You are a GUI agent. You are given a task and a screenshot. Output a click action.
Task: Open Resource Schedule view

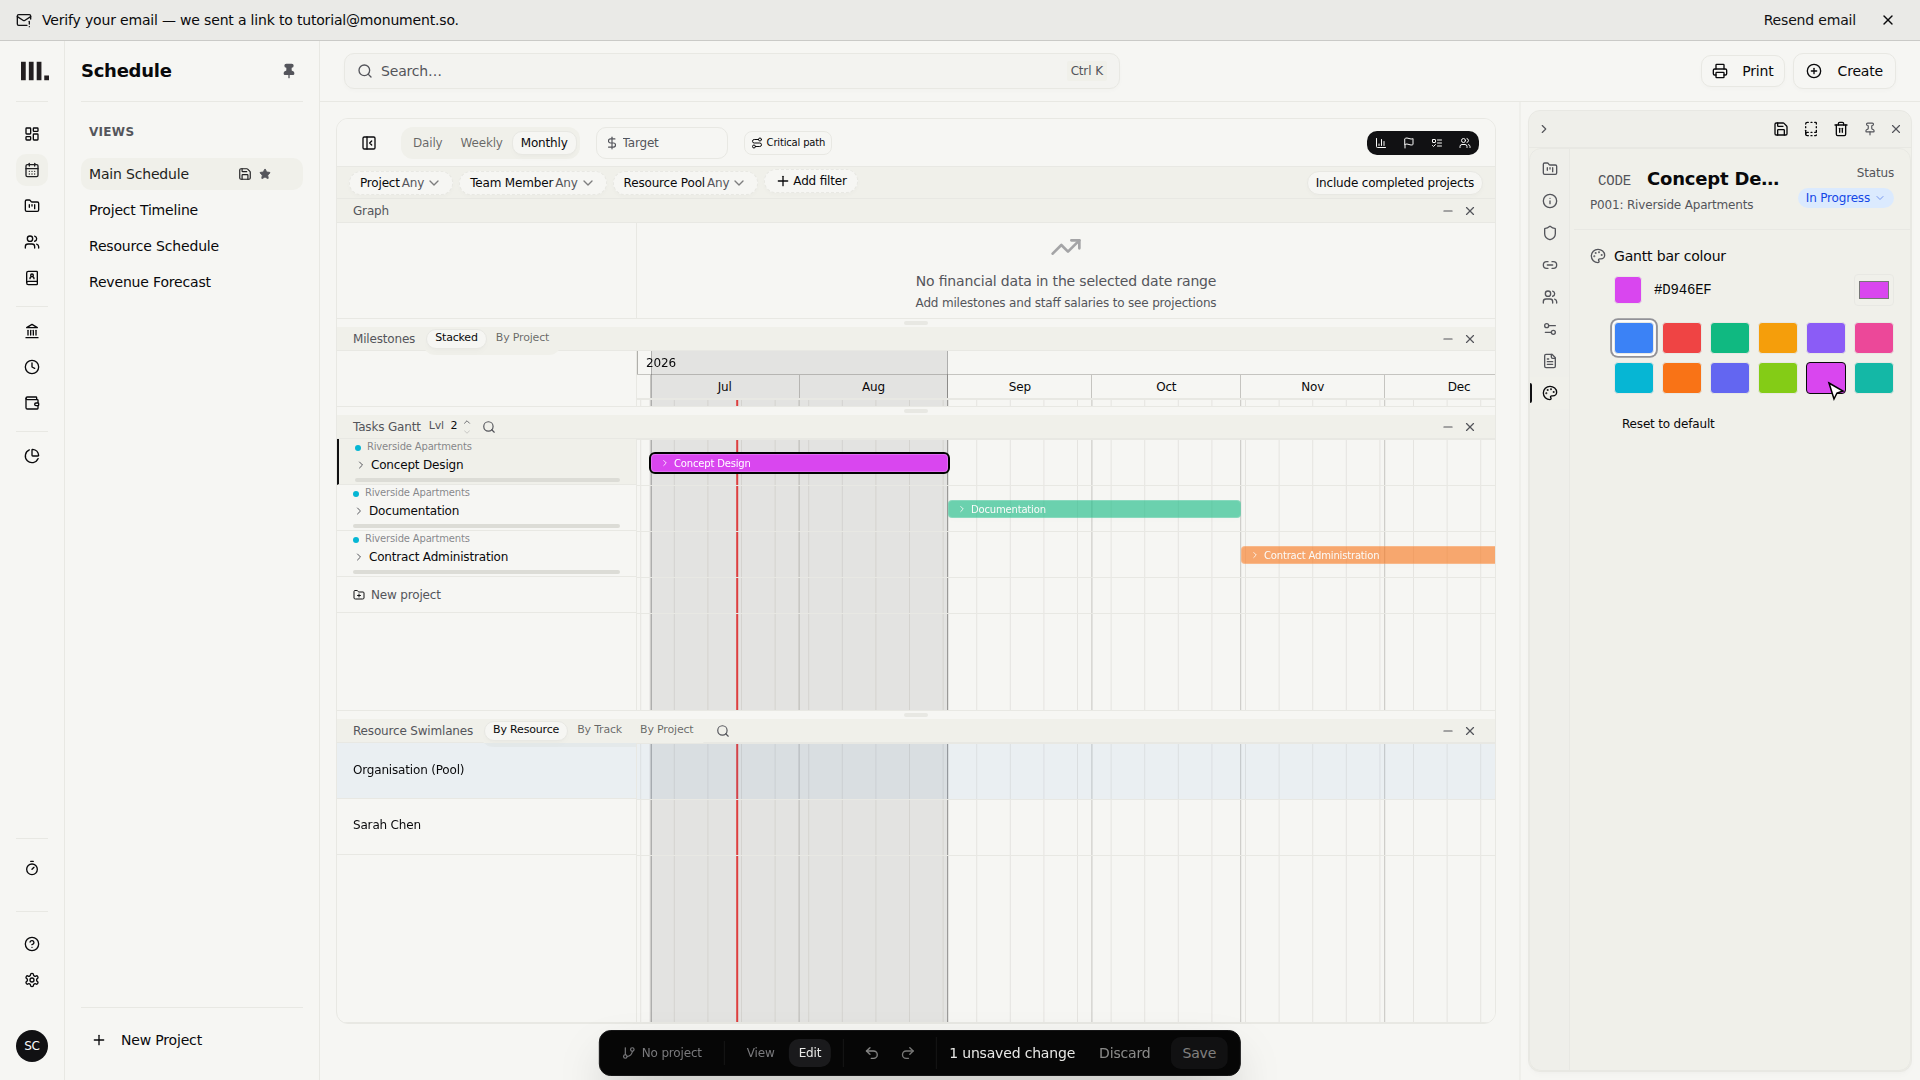154,246
